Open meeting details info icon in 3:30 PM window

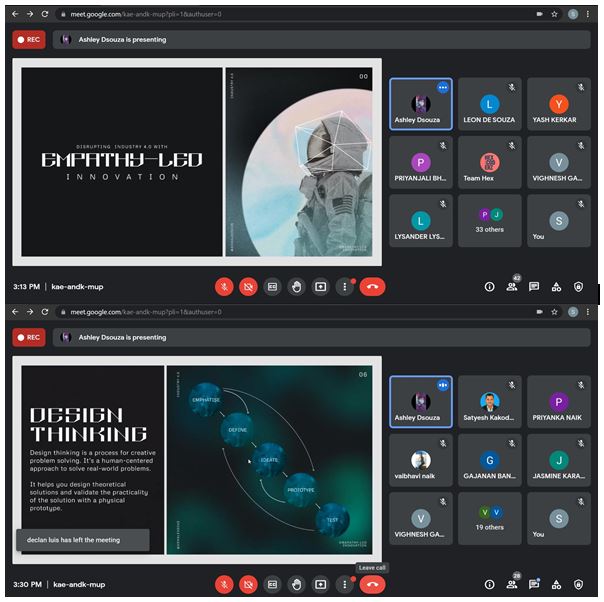click(489, 585)
